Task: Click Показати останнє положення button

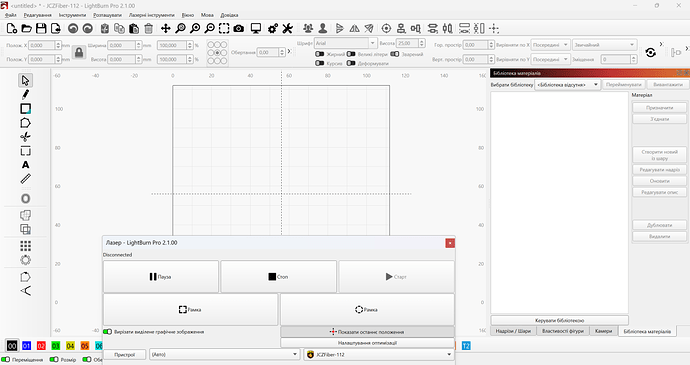Action: click(367, 332)
